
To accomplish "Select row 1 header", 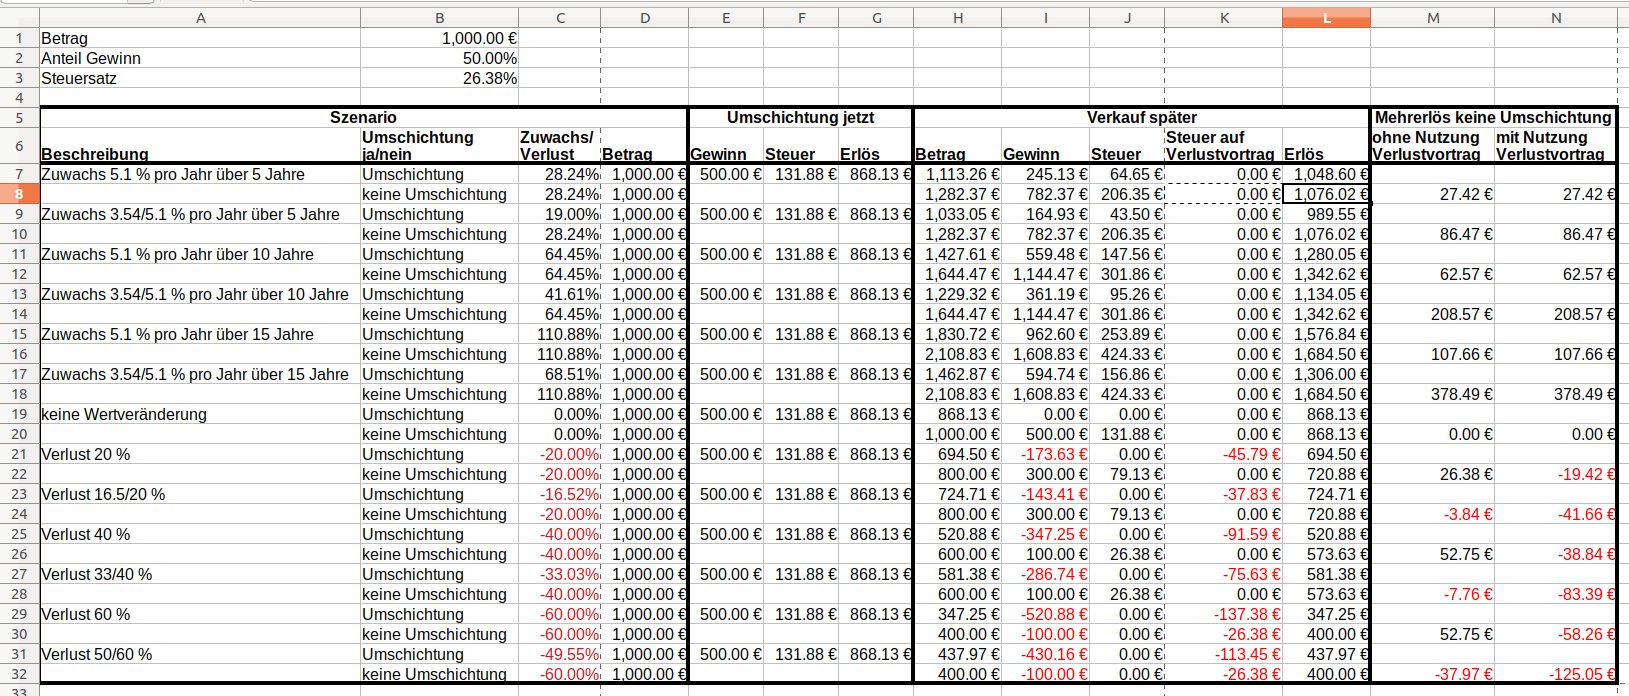I will click(x=19, y=38).
